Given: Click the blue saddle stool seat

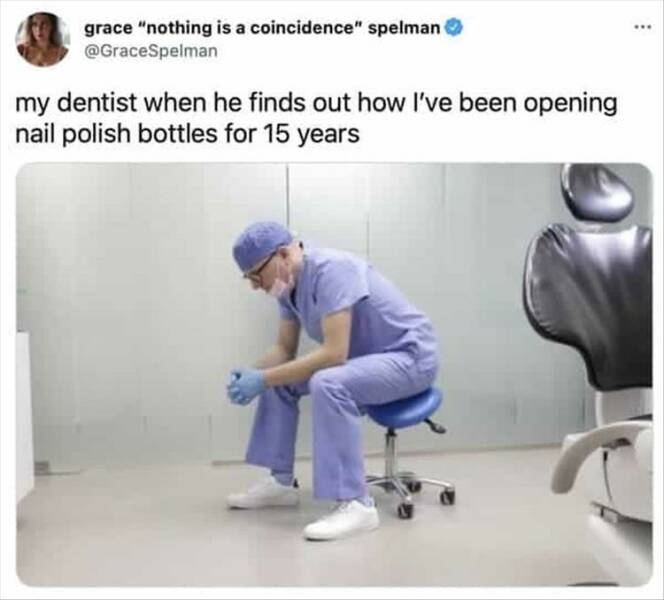Looking at the screenshot, I should [x=404, y=407].
